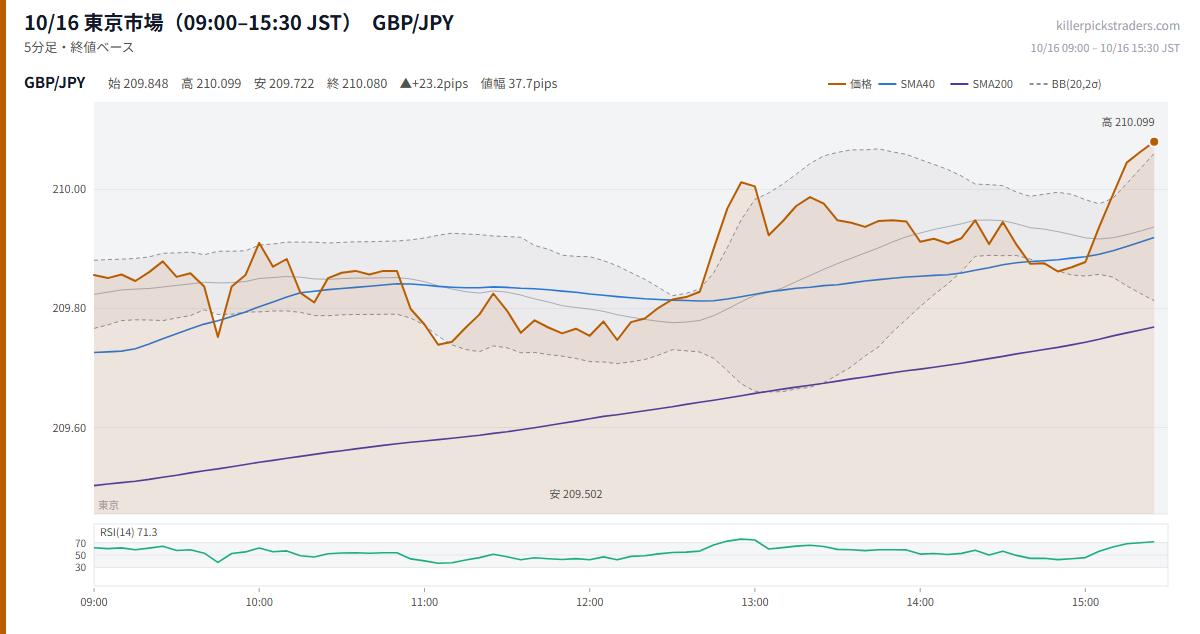Click the opening price 始 209.848
The width and height of the screenshot is (1200, 634).
(138, 84)
